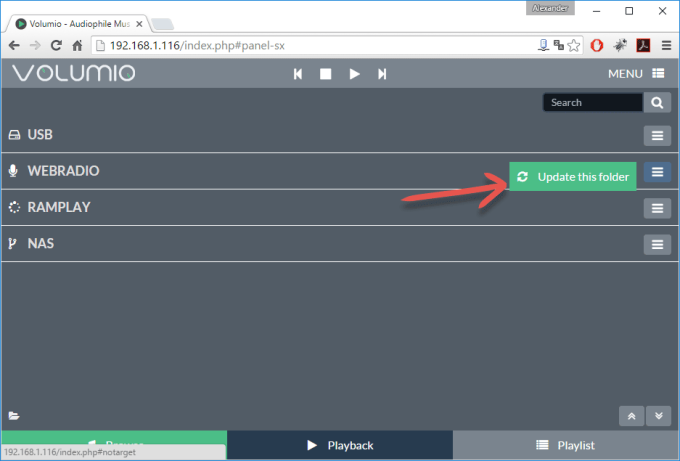Bookmark this page with the star
The width and height of the screenshot is (680, 461).
[x=574, y=45]
